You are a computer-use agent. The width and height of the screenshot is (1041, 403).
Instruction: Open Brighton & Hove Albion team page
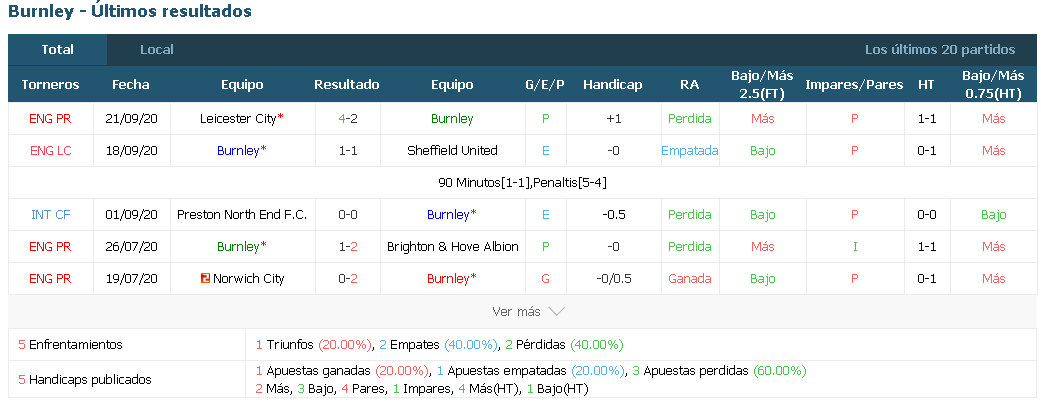pos(452,246)
